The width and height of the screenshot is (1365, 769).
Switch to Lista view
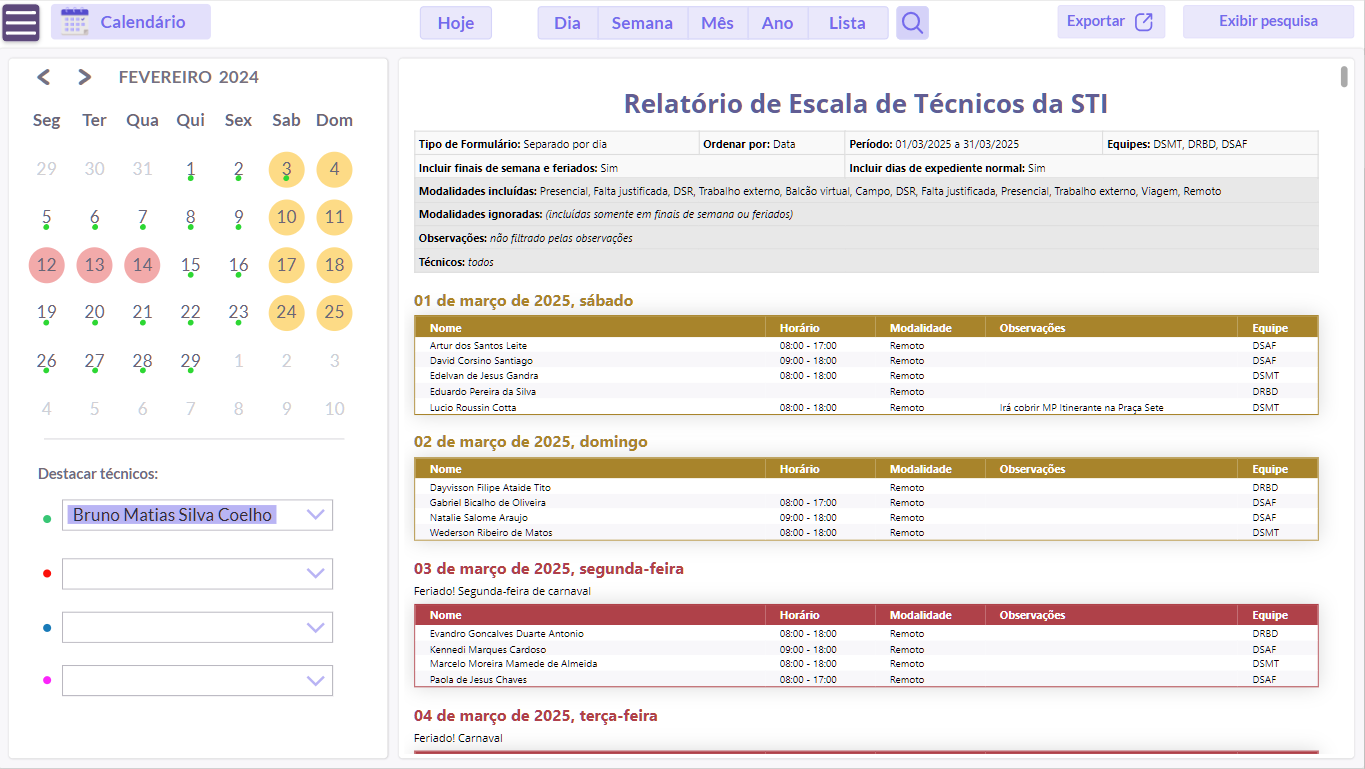point(847,23)
